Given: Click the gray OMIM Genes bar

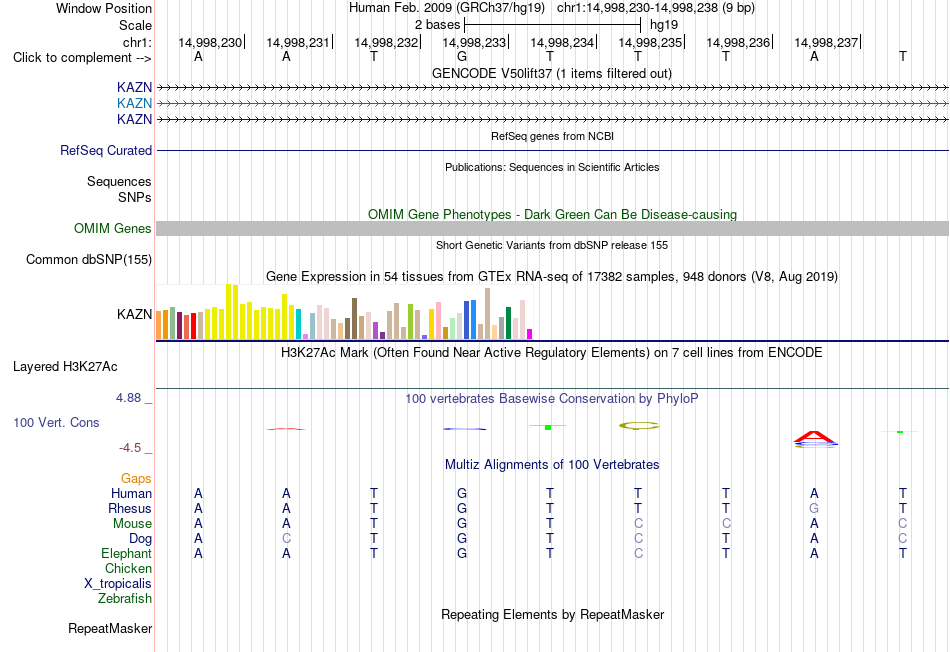Looking at the screenshot, I should [552, 228].
